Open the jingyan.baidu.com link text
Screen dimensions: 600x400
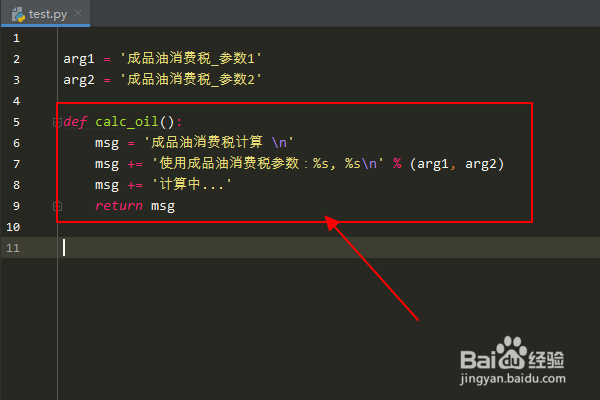513,379
